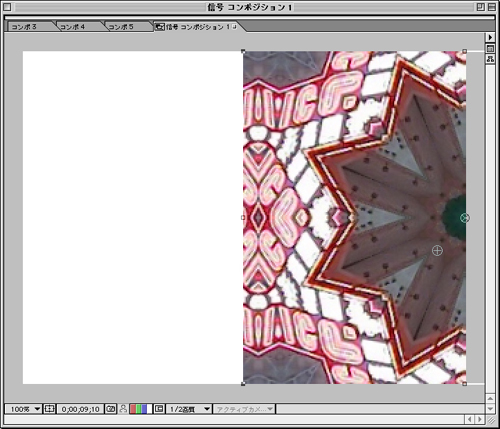Click the 0;00;09;10 timecode field
Viewport: 500px width, 429px height.
click(80, 409)
